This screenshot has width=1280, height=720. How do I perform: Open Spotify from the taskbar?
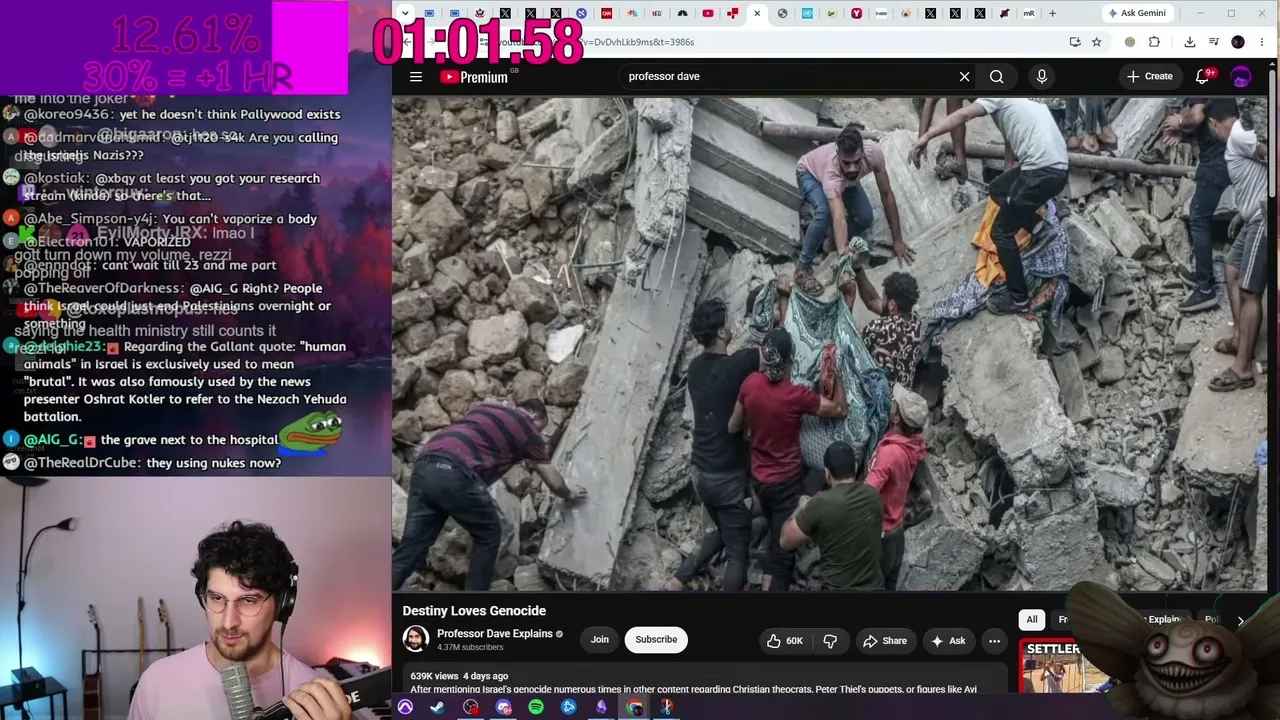tap(536, 707)
